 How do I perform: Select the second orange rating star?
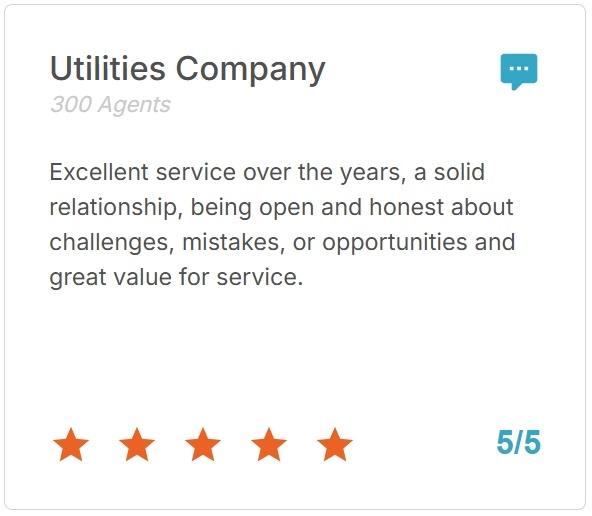[x=137, y=444]
